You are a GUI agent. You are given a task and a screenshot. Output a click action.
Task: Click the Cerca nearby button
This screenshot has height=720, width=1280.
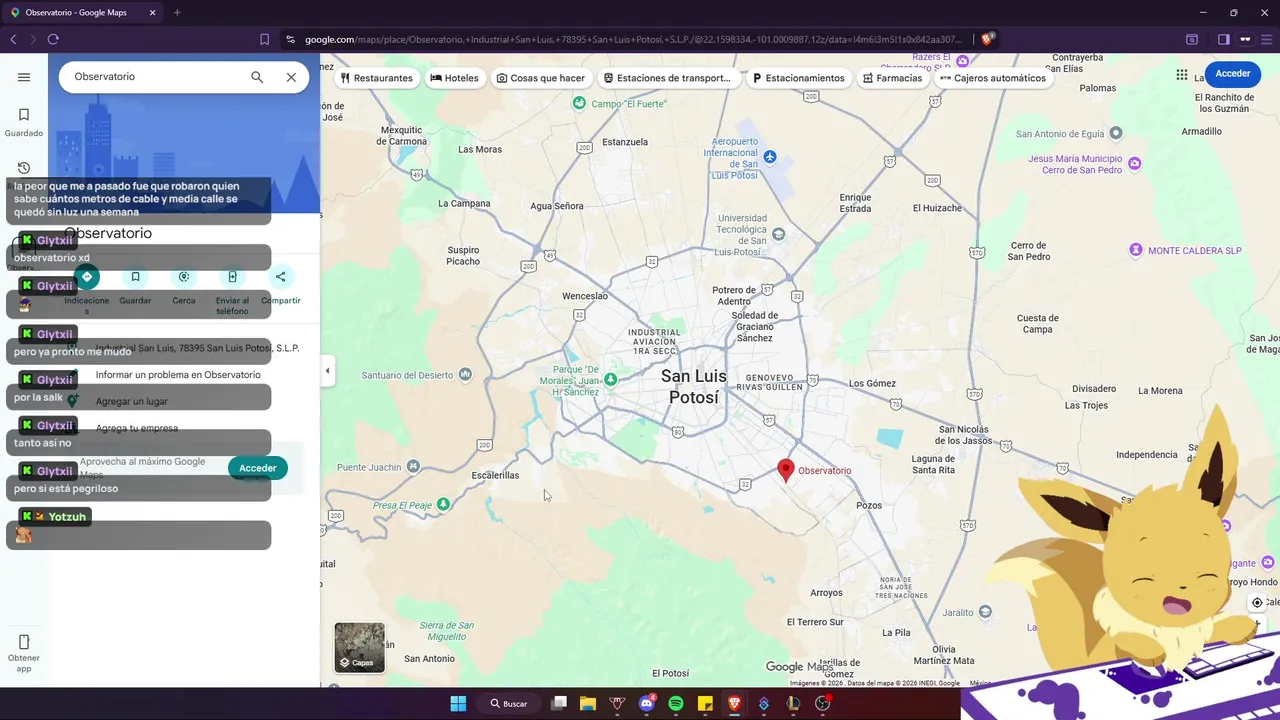tap(184, 277)
